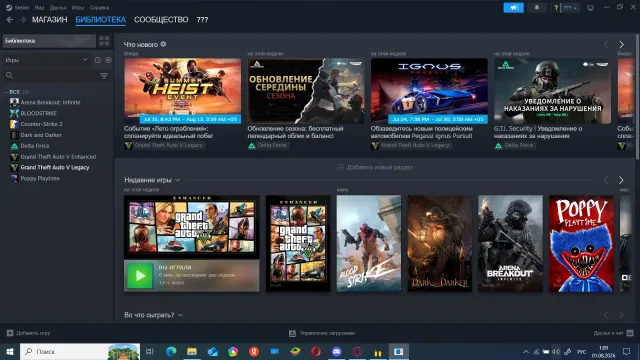Select Dark and Darker in the list
Viewport: 640px width, 360px height.
pyautogui.click(x=41, y=135)
